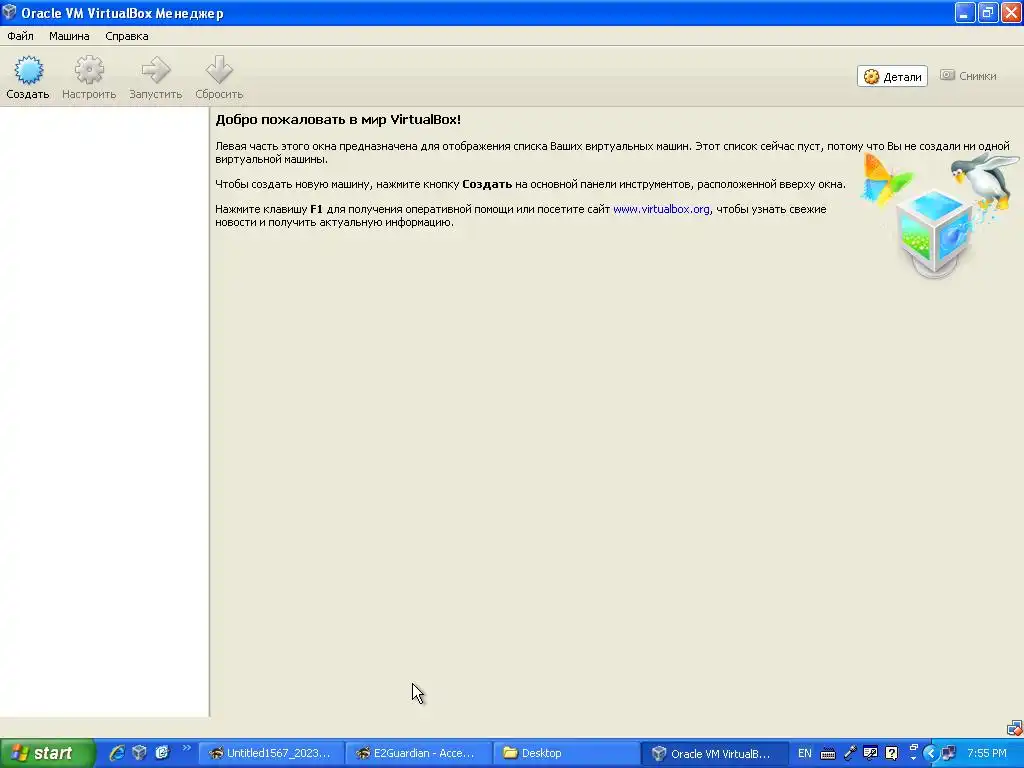The width and height of the screenshot is (1024, 768).
Task: Click the status bar icon at bottom right
Action: (x=1014, y=727)
